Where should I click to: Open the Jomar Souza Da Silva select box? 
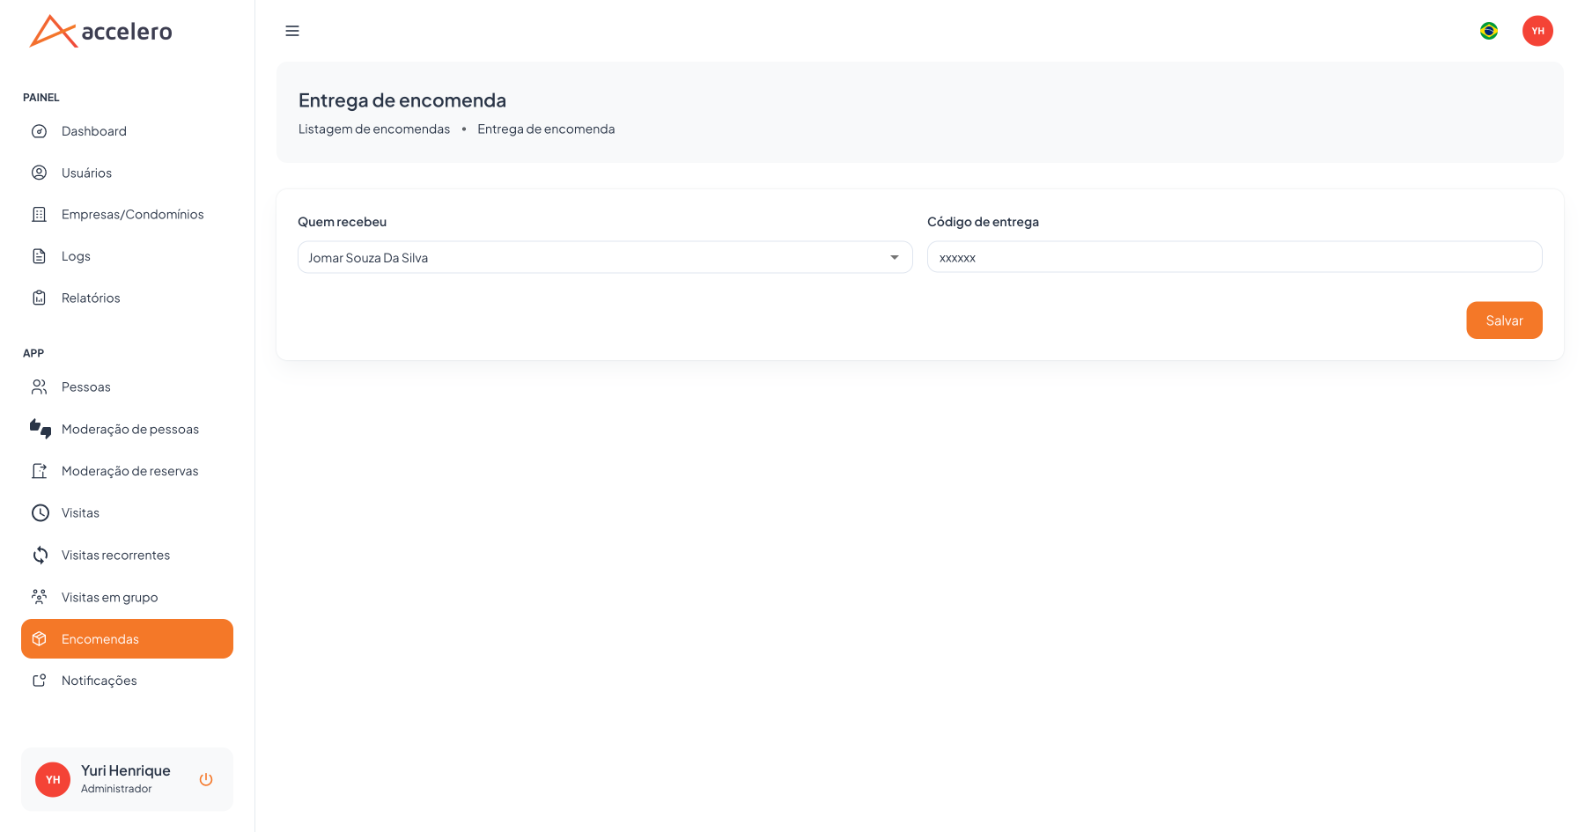point(605,257)
